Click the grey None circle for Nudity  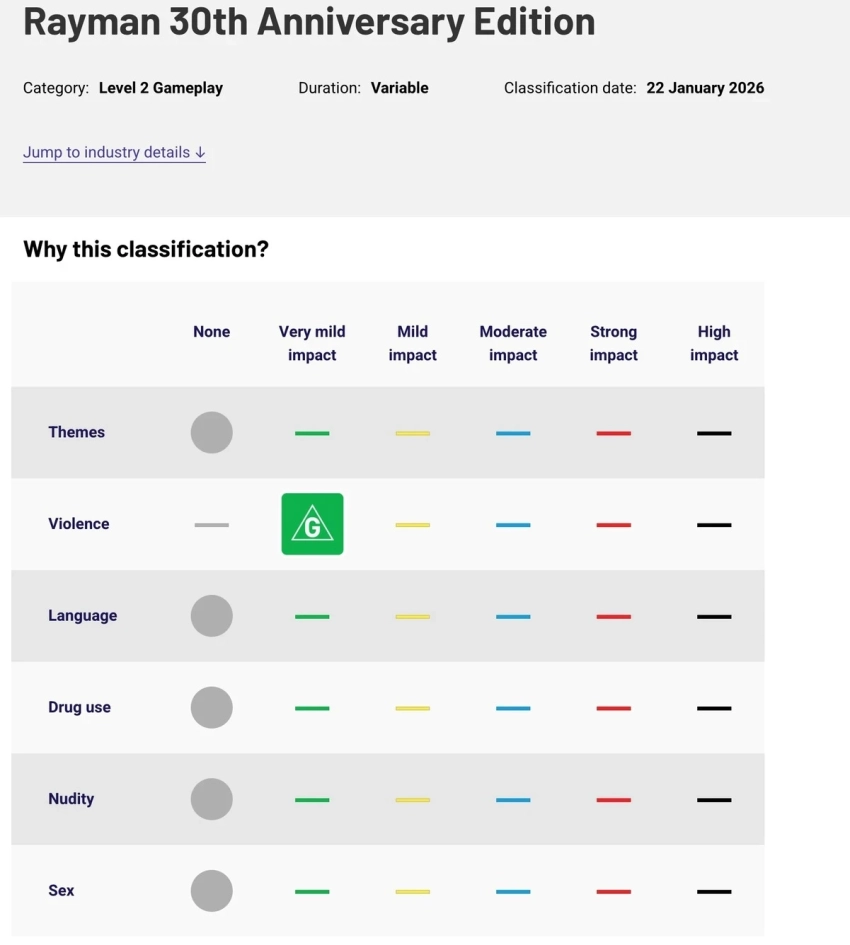click(212, 799)
